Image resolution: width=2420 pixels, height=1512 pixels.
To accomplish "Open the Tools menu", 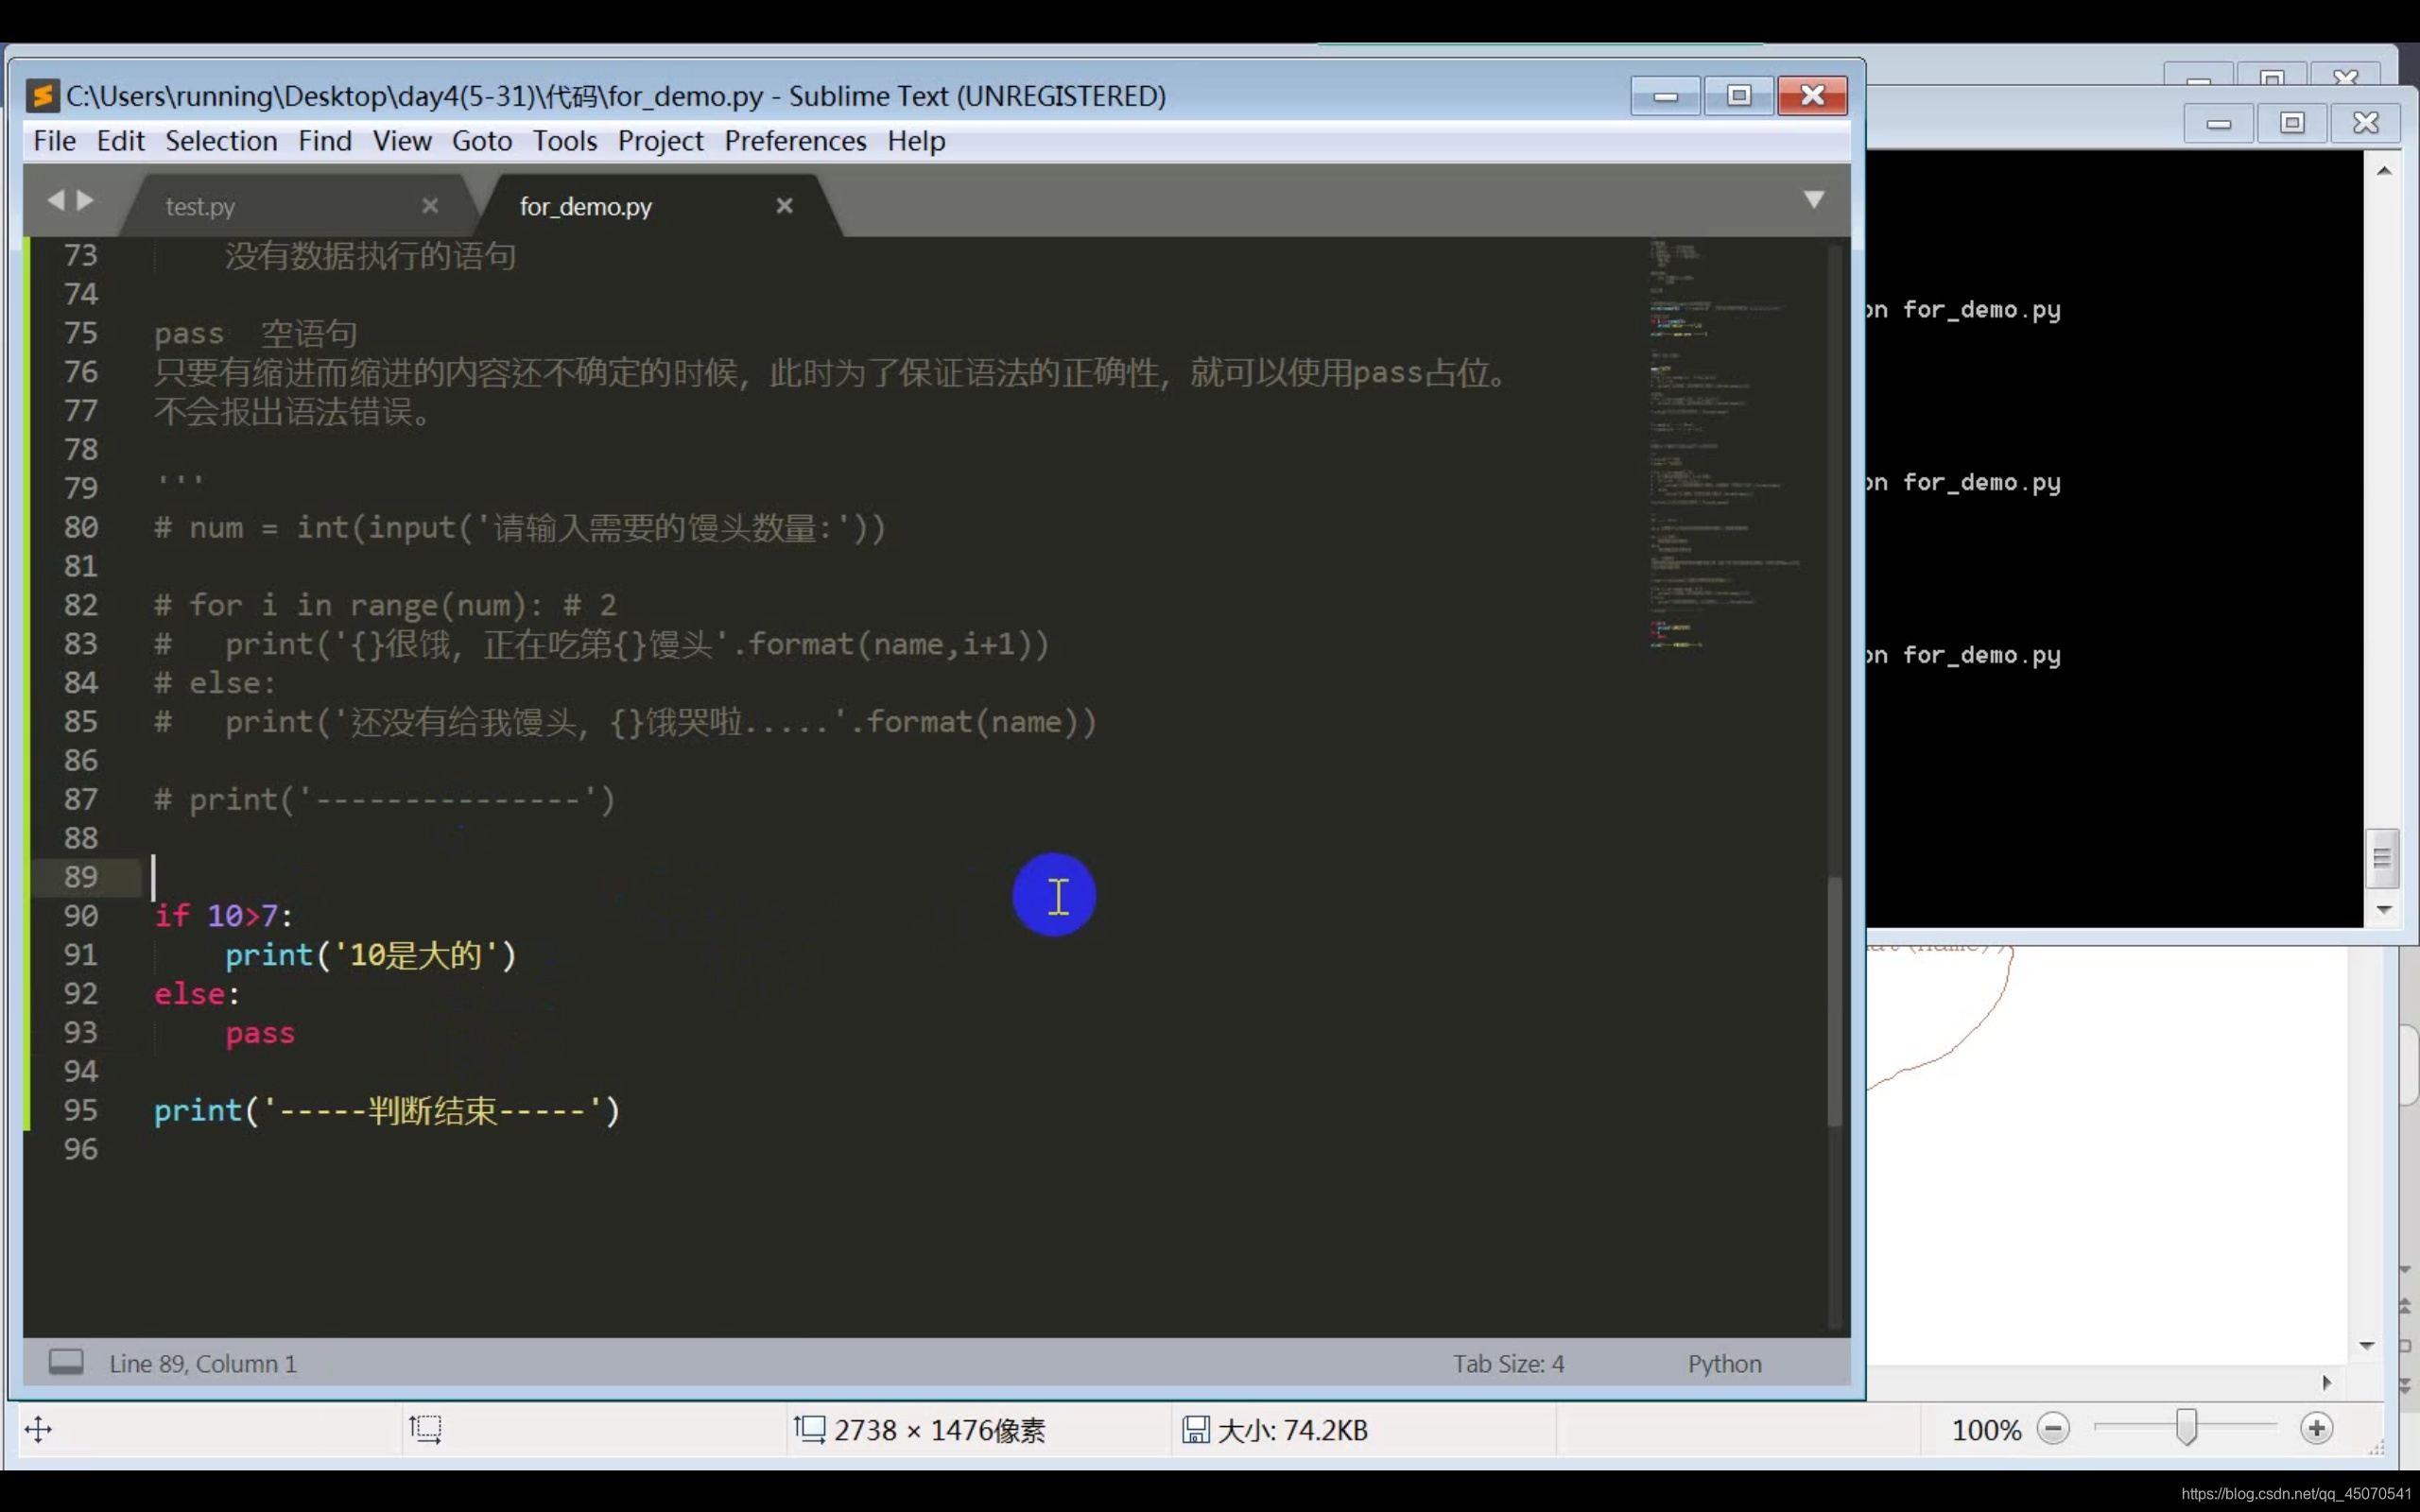I will point(564,141).
